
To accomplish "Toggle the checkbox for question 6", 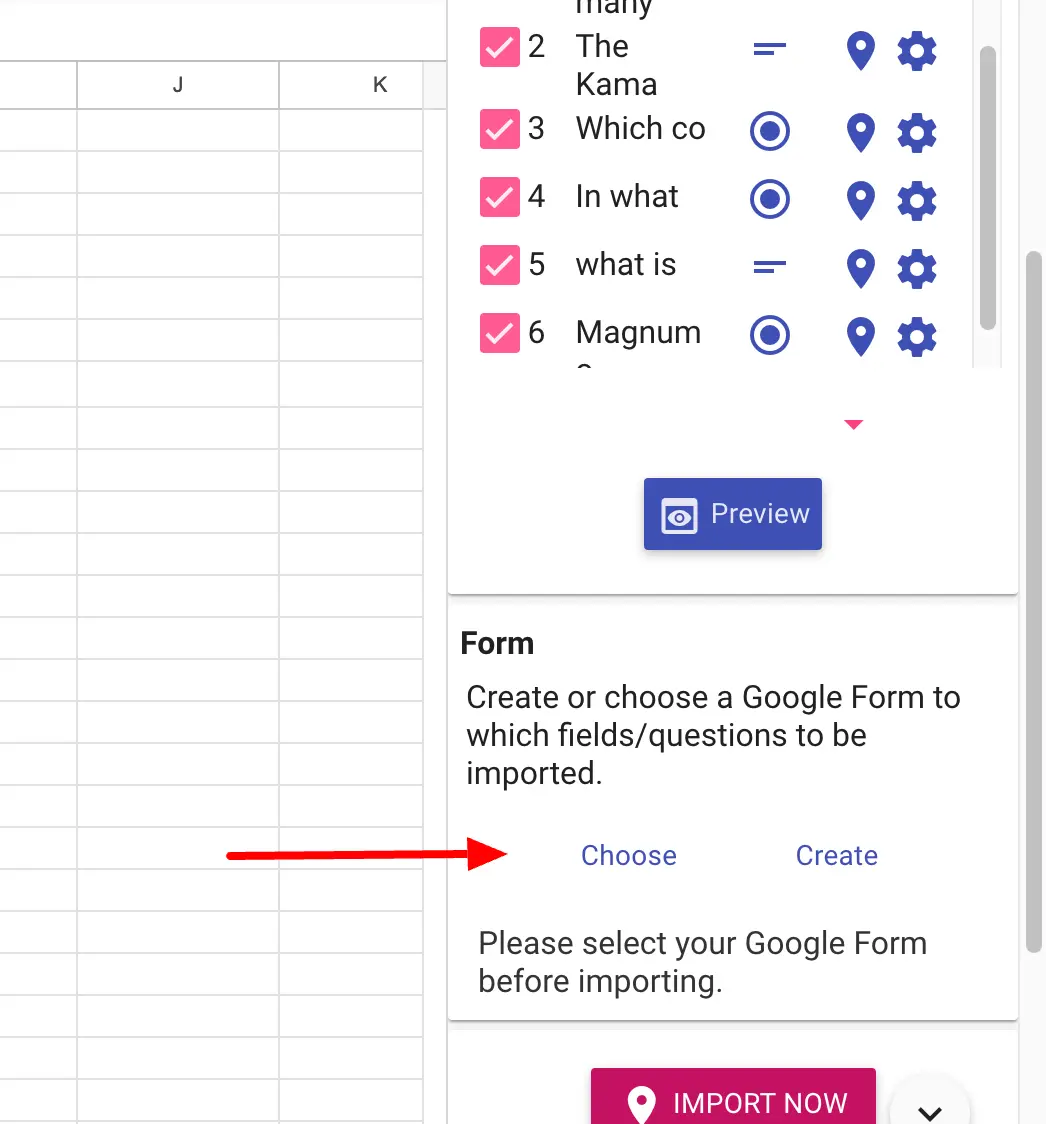I will (499, 333).
